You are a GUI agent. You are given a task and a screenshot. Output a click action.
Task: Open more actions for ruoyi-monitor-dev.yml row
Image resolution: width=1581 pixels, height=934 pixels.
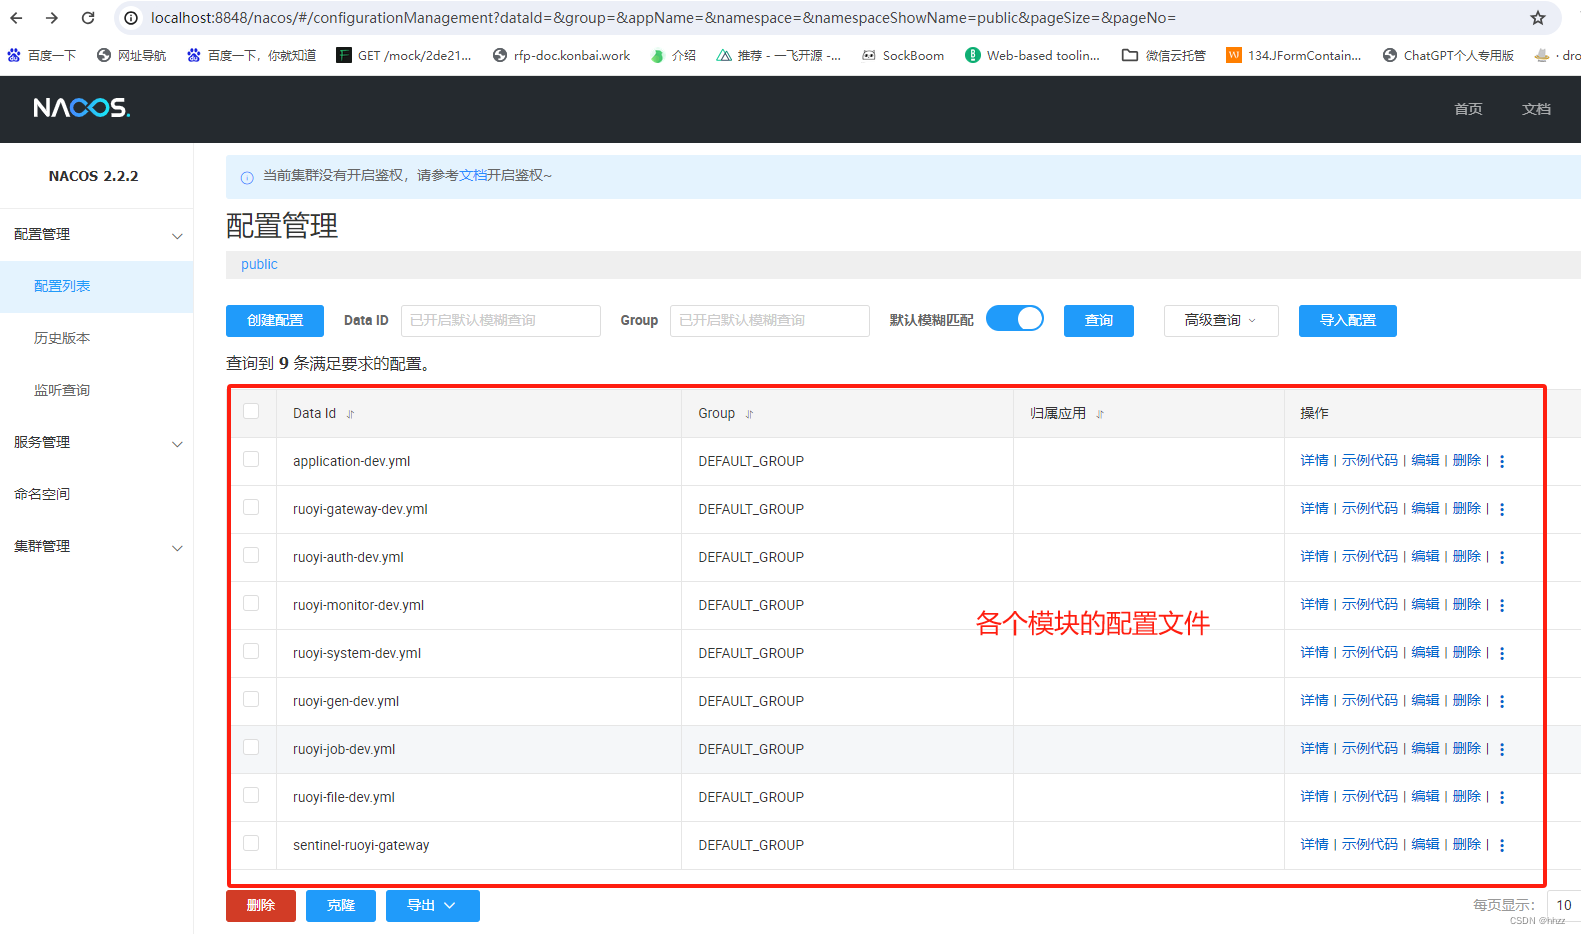(x=1502, y=605)
